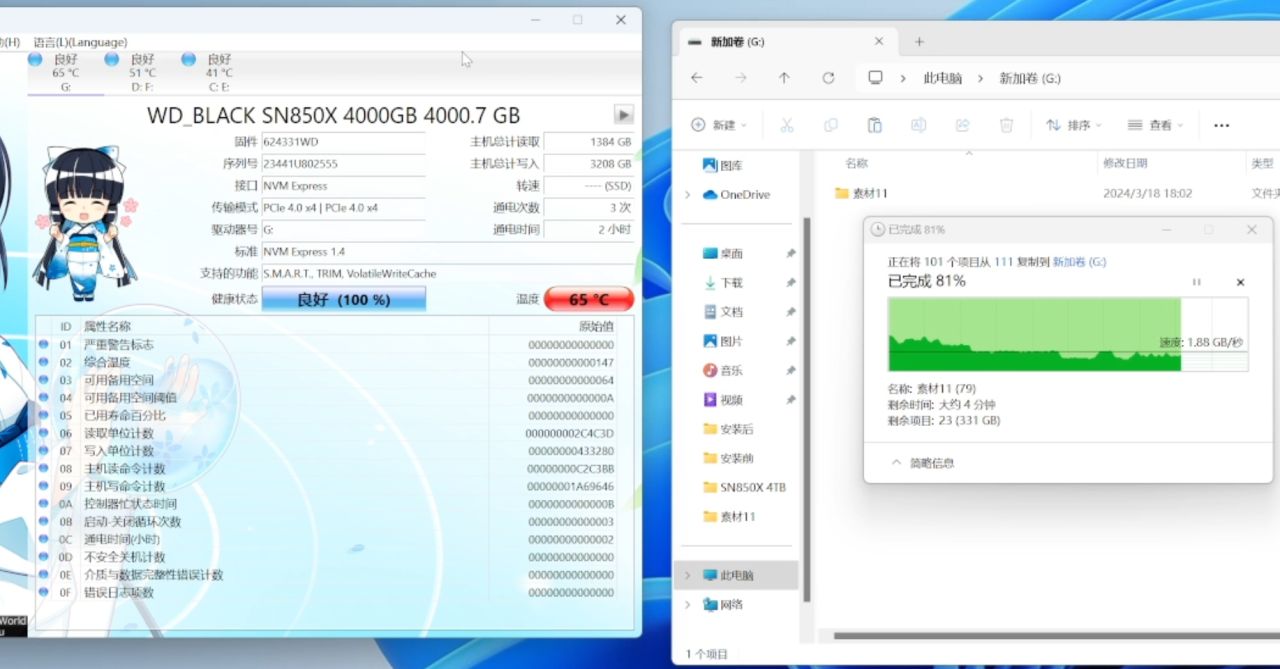Image resolution: width=1280 pixels, height=669 pixels.
Task: Collapse details via 简略信息 toggle
Action: (x=922, y=463)
